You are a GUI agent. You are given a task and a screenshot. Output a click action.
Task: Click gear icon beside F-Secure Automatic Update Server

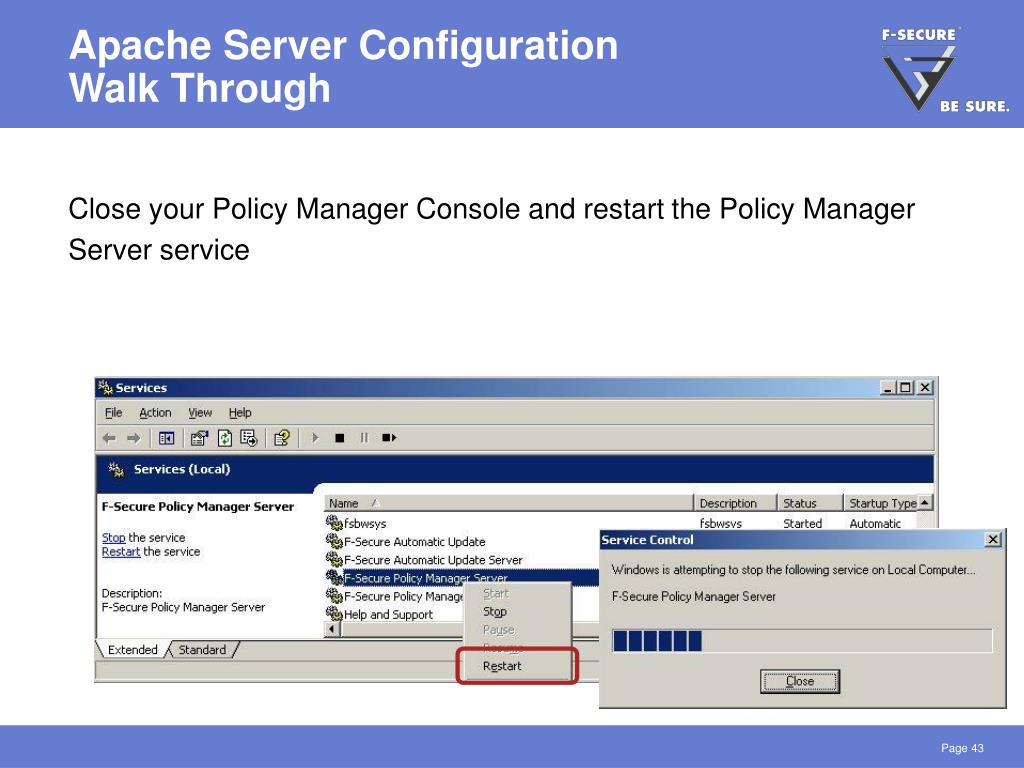[334, 559]
